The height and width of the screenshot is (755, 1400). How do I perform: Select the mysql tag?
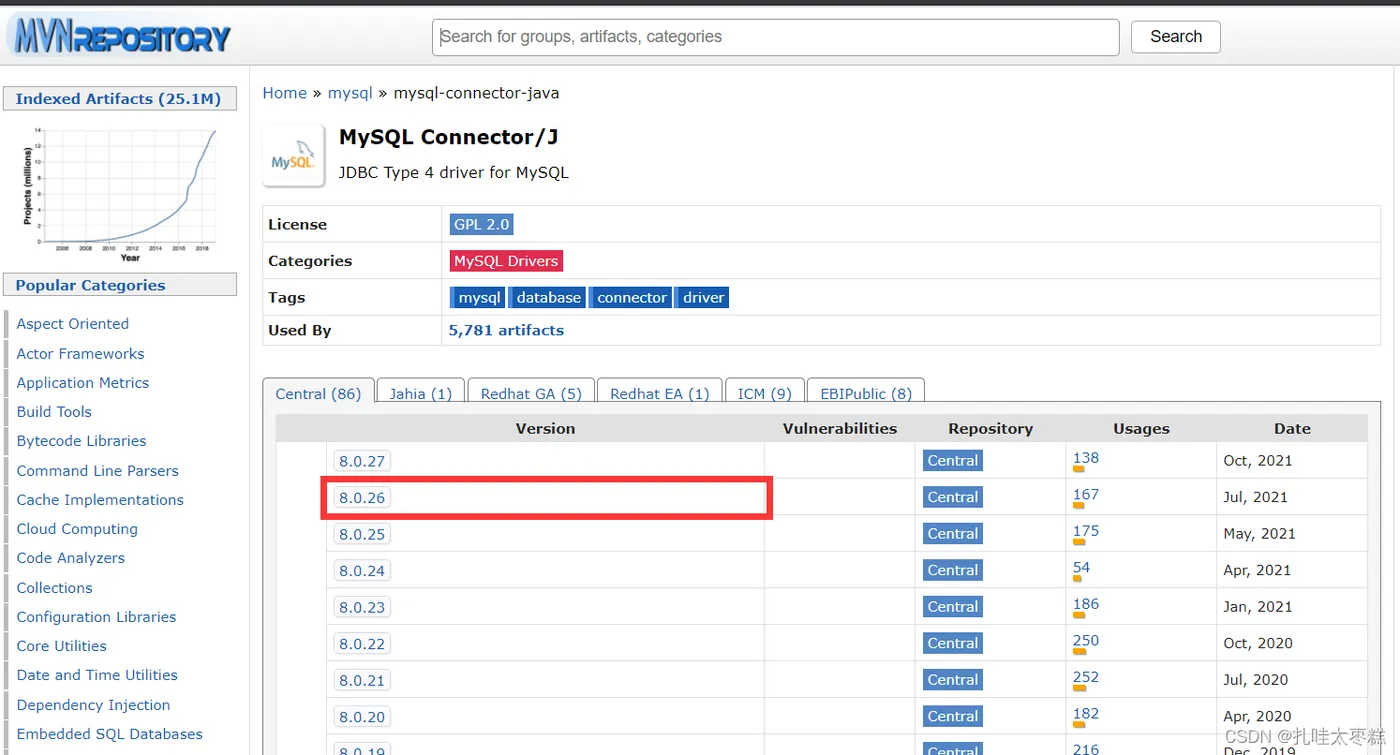(x=478, y=298)
